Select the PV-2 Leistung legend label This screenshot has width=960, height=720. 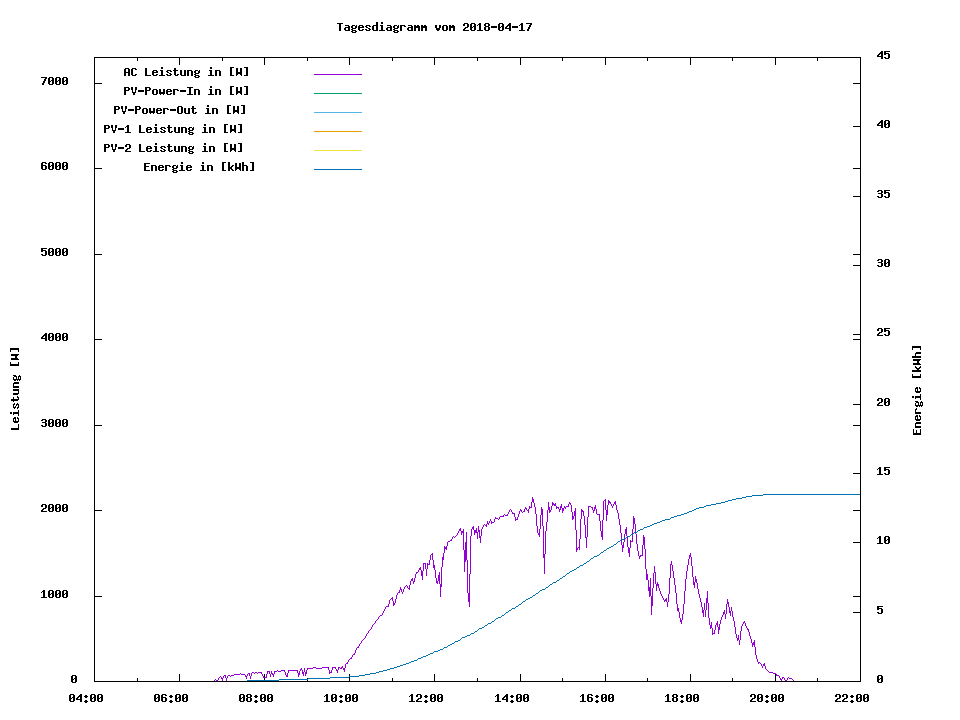(x=173, y=148)
